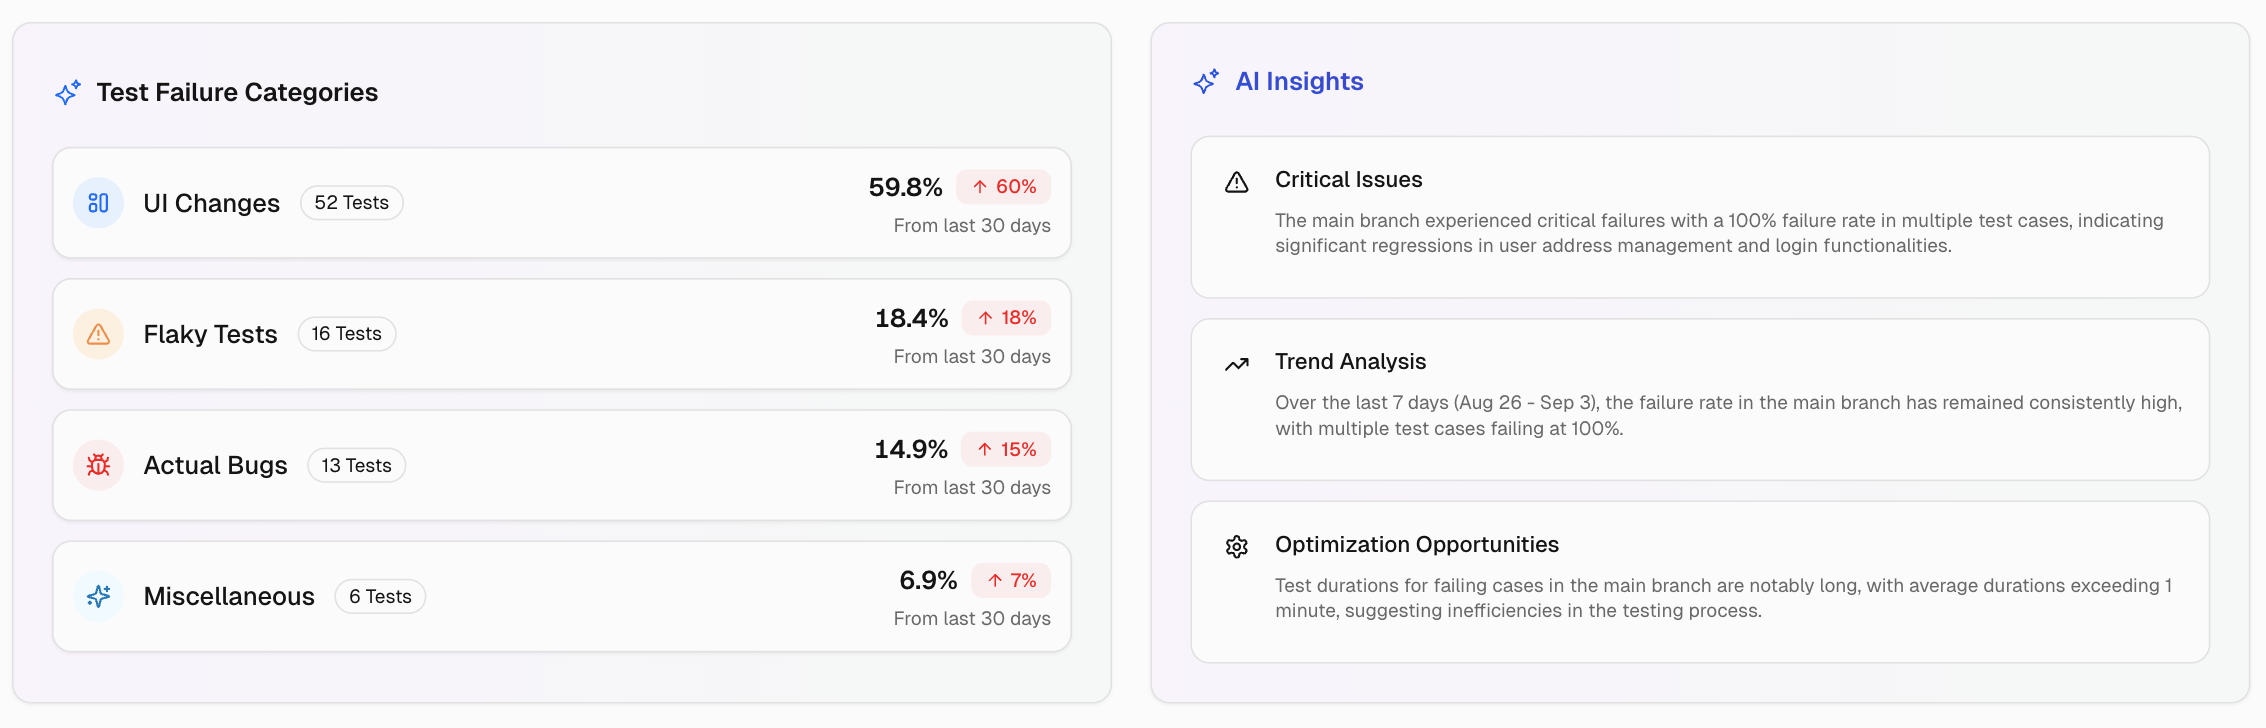The width and height of the screenshot is (2266, 728).
Task: Click the 60% increase trend badge
Action: [x=1004, y=187]
